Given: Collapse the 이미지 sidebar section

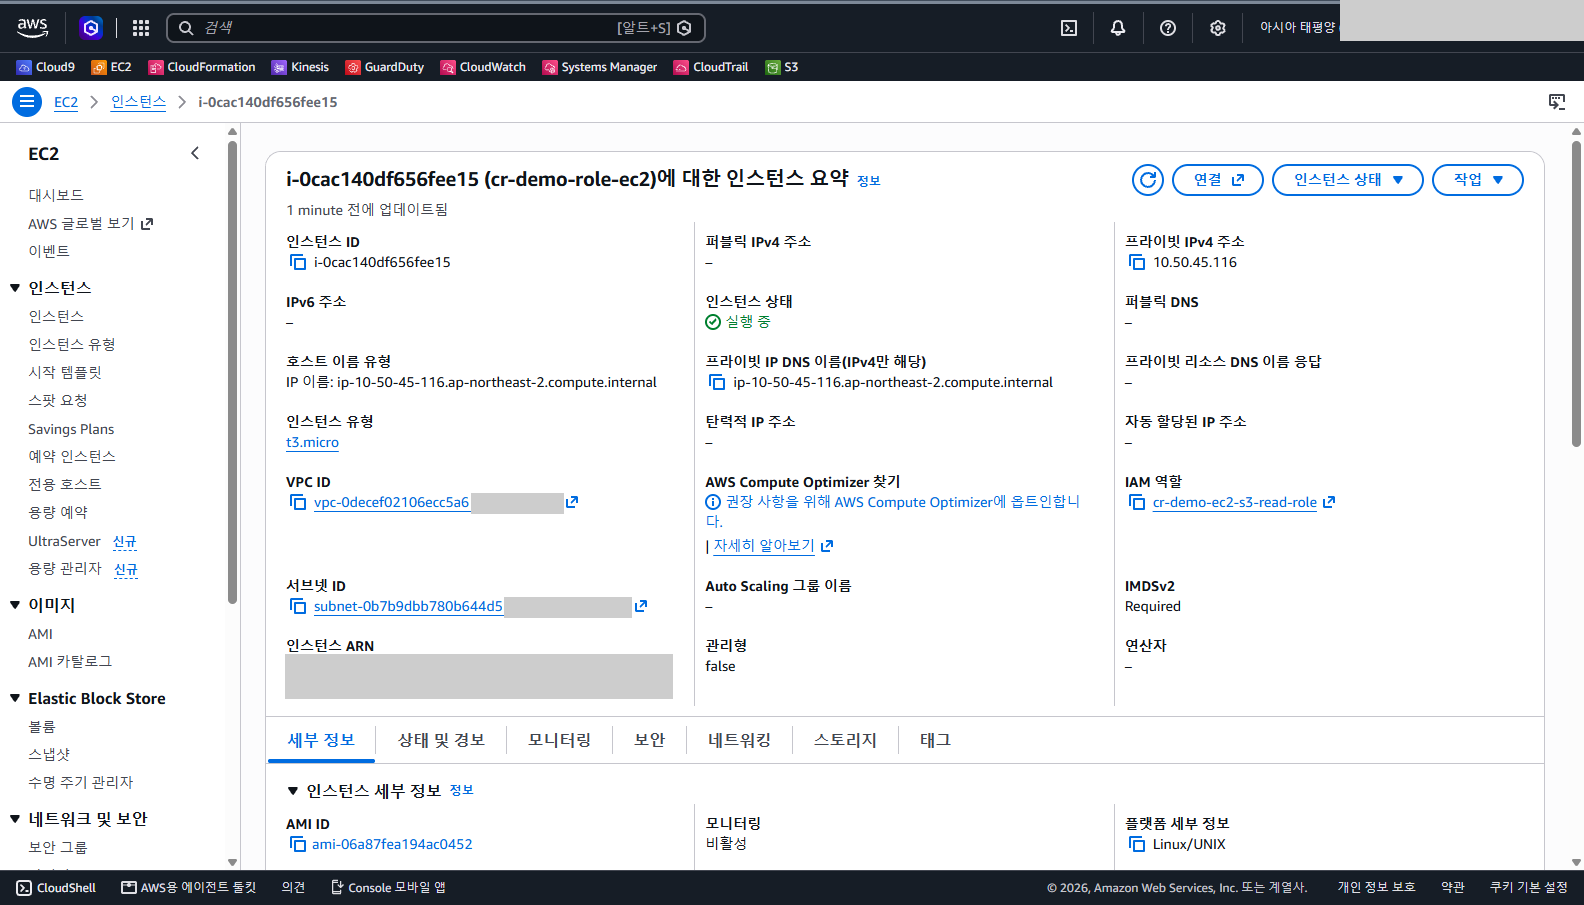Looking at the screenshot, I should coord(15,605).
